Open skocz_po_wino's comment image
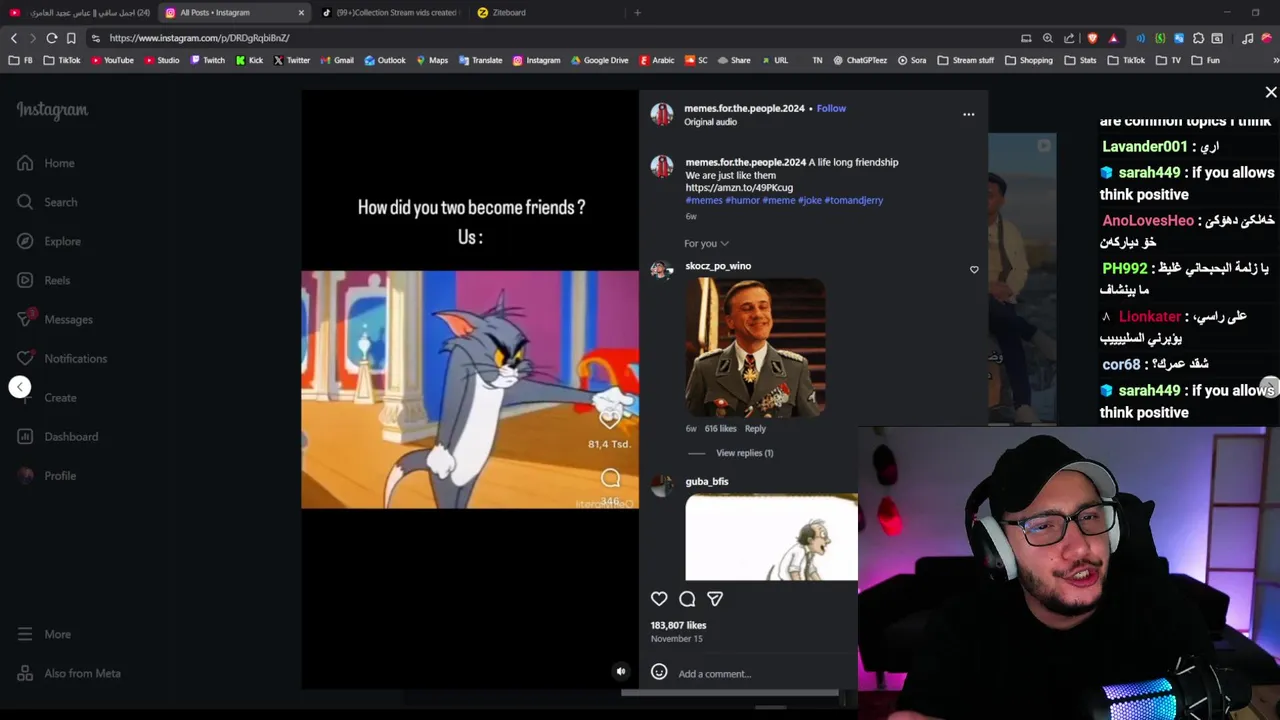This screenshot has width=1280, height=720. click(x=755, y=347)
